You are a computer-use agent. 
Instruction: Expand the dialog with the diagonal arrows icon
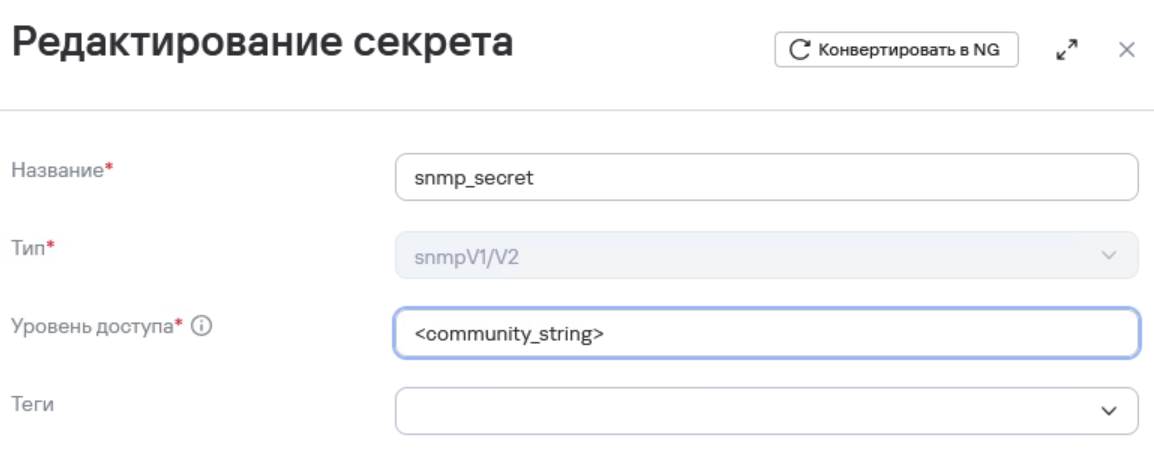(x=1066, y=49)
